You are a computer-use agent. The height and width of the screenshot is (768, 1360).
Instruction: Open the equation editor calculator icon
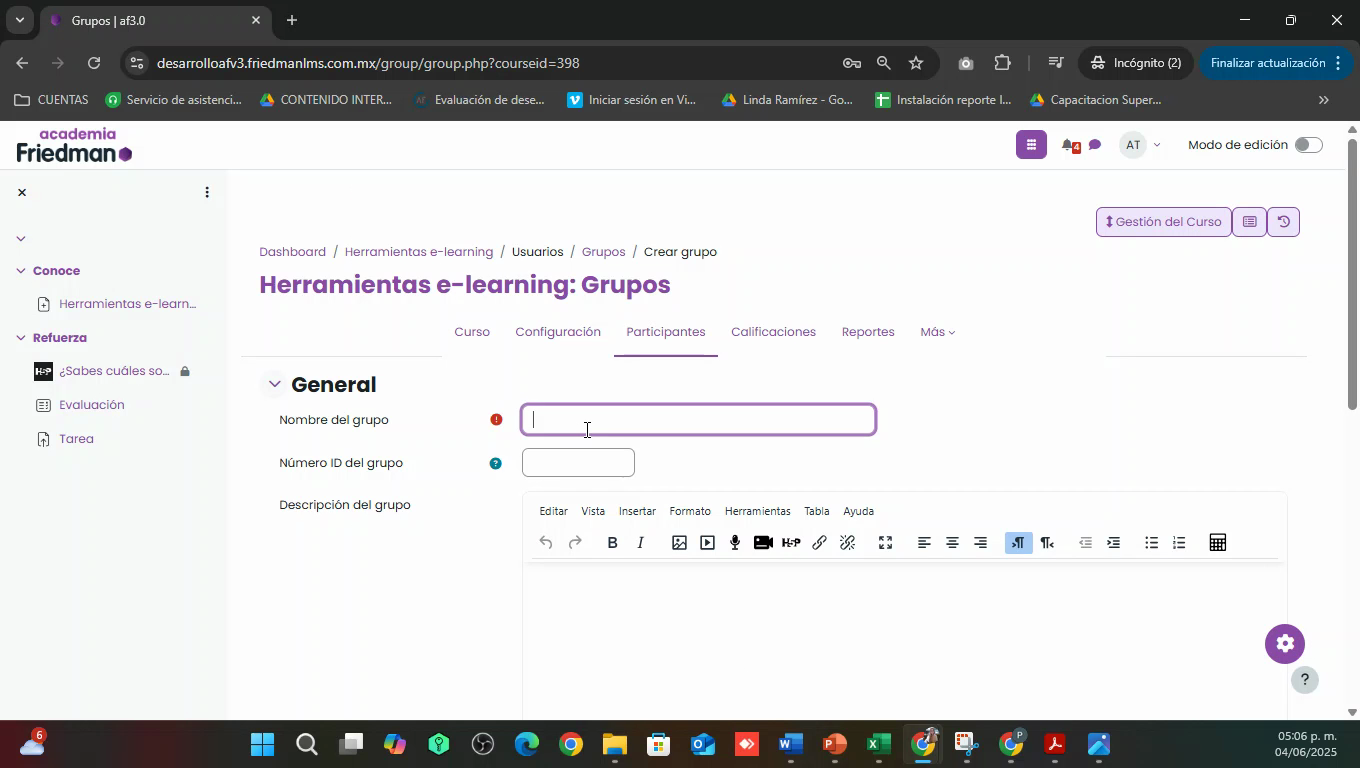(x=1217, y=543)
